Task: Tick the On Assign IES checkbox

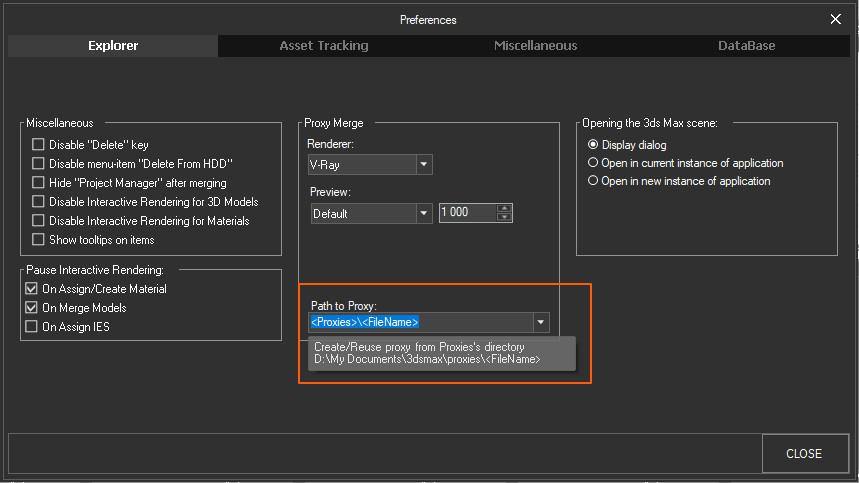Action: [x=31, y=326]
